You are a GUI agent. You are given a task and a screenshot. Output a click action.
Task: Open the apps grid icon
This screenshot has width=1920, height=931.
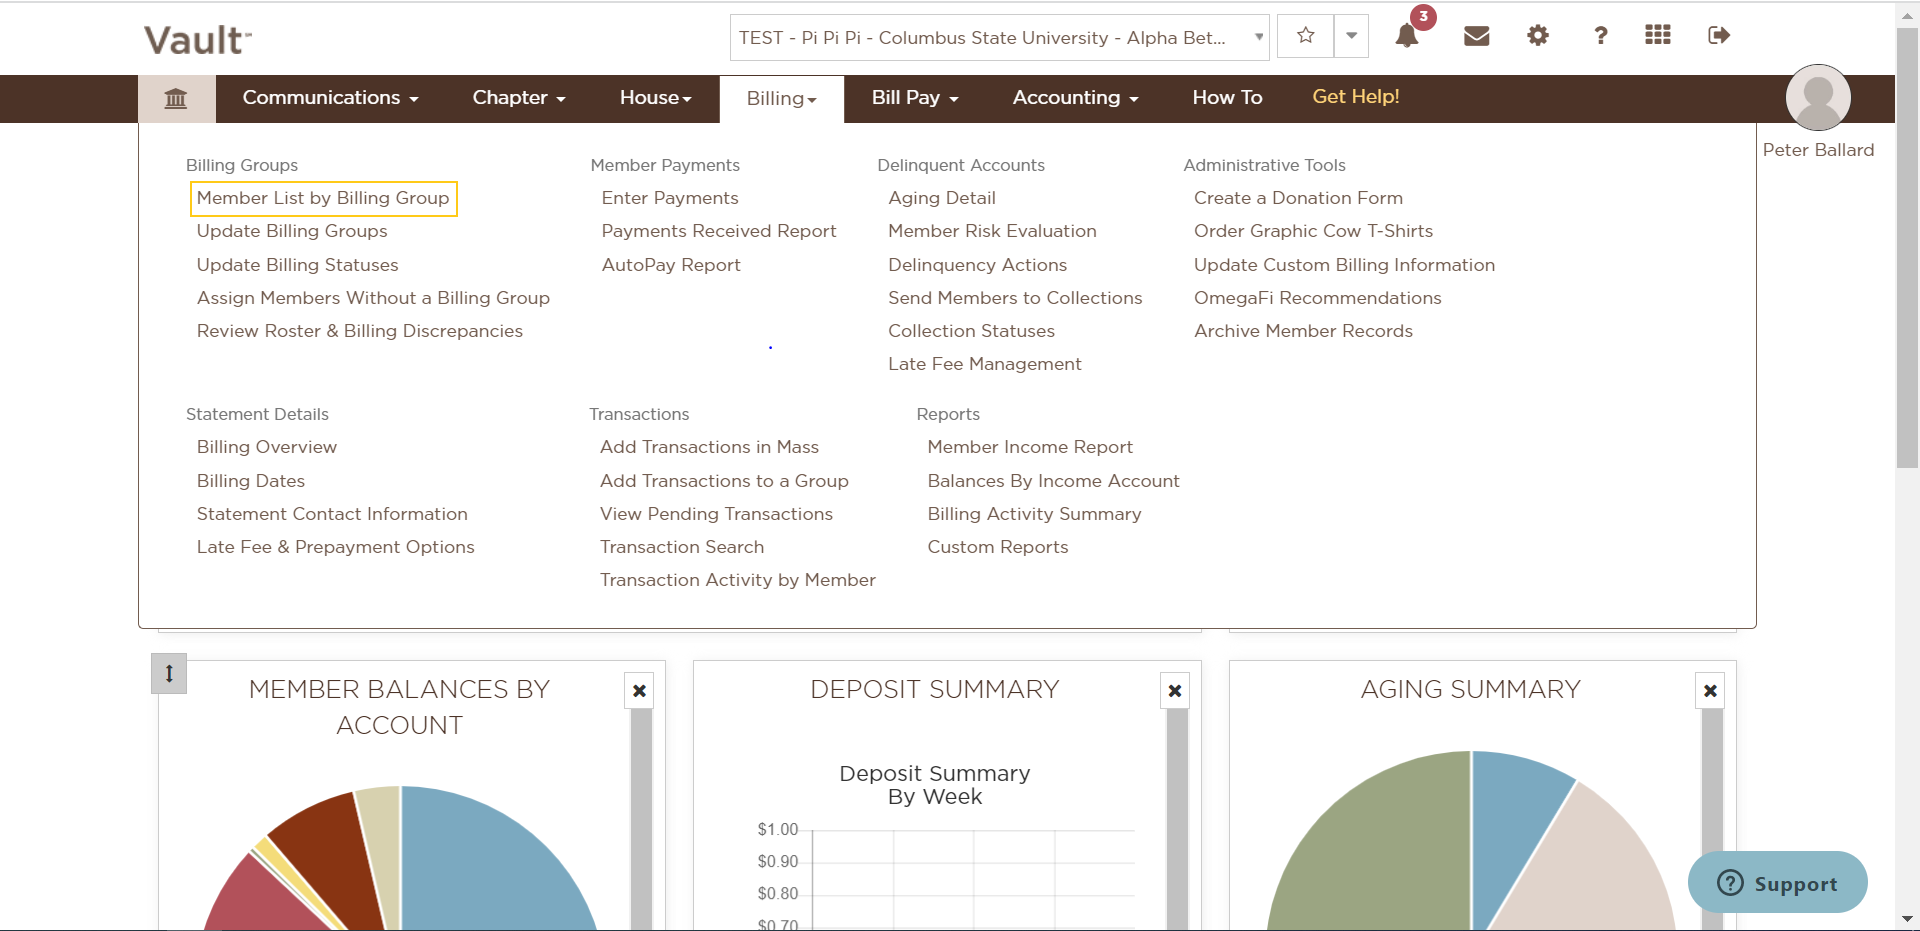[1658, 35]
